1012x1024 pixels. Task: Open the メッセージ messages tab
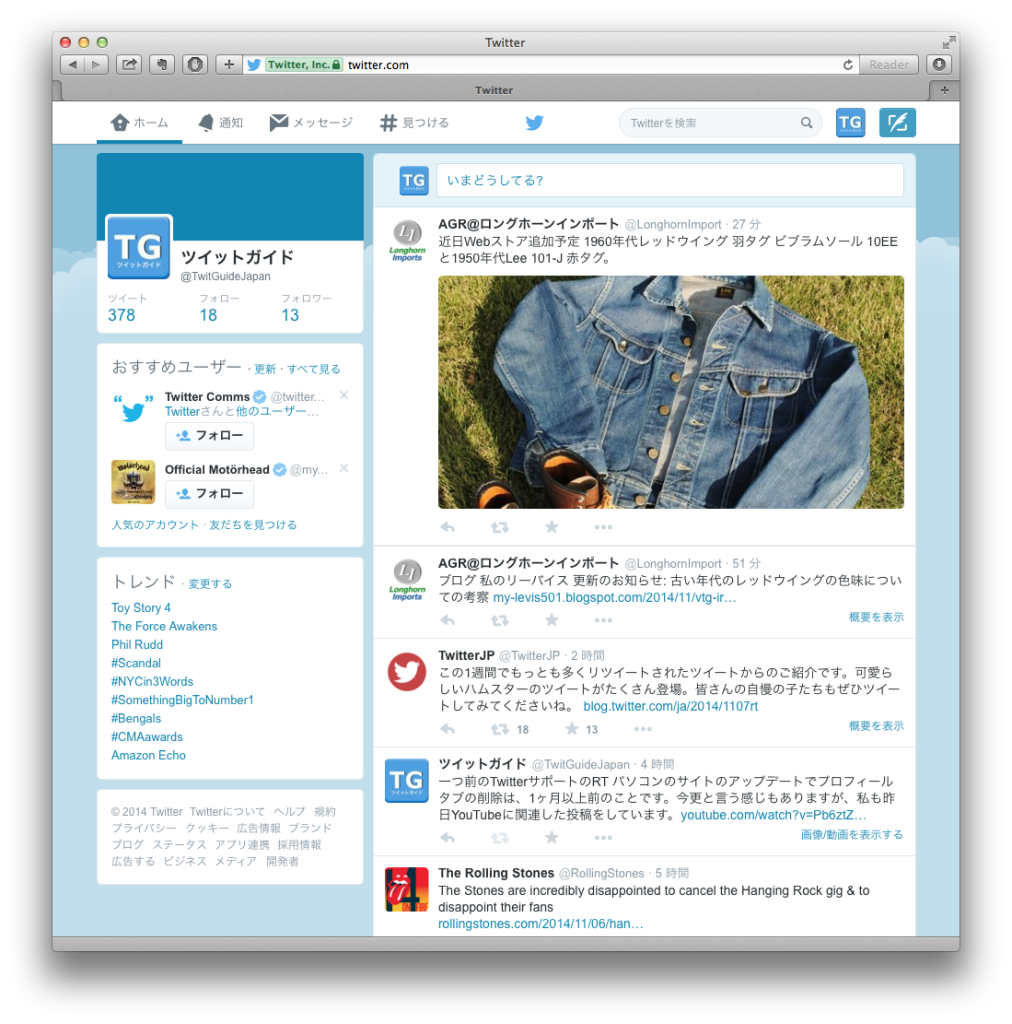point(311,123)
